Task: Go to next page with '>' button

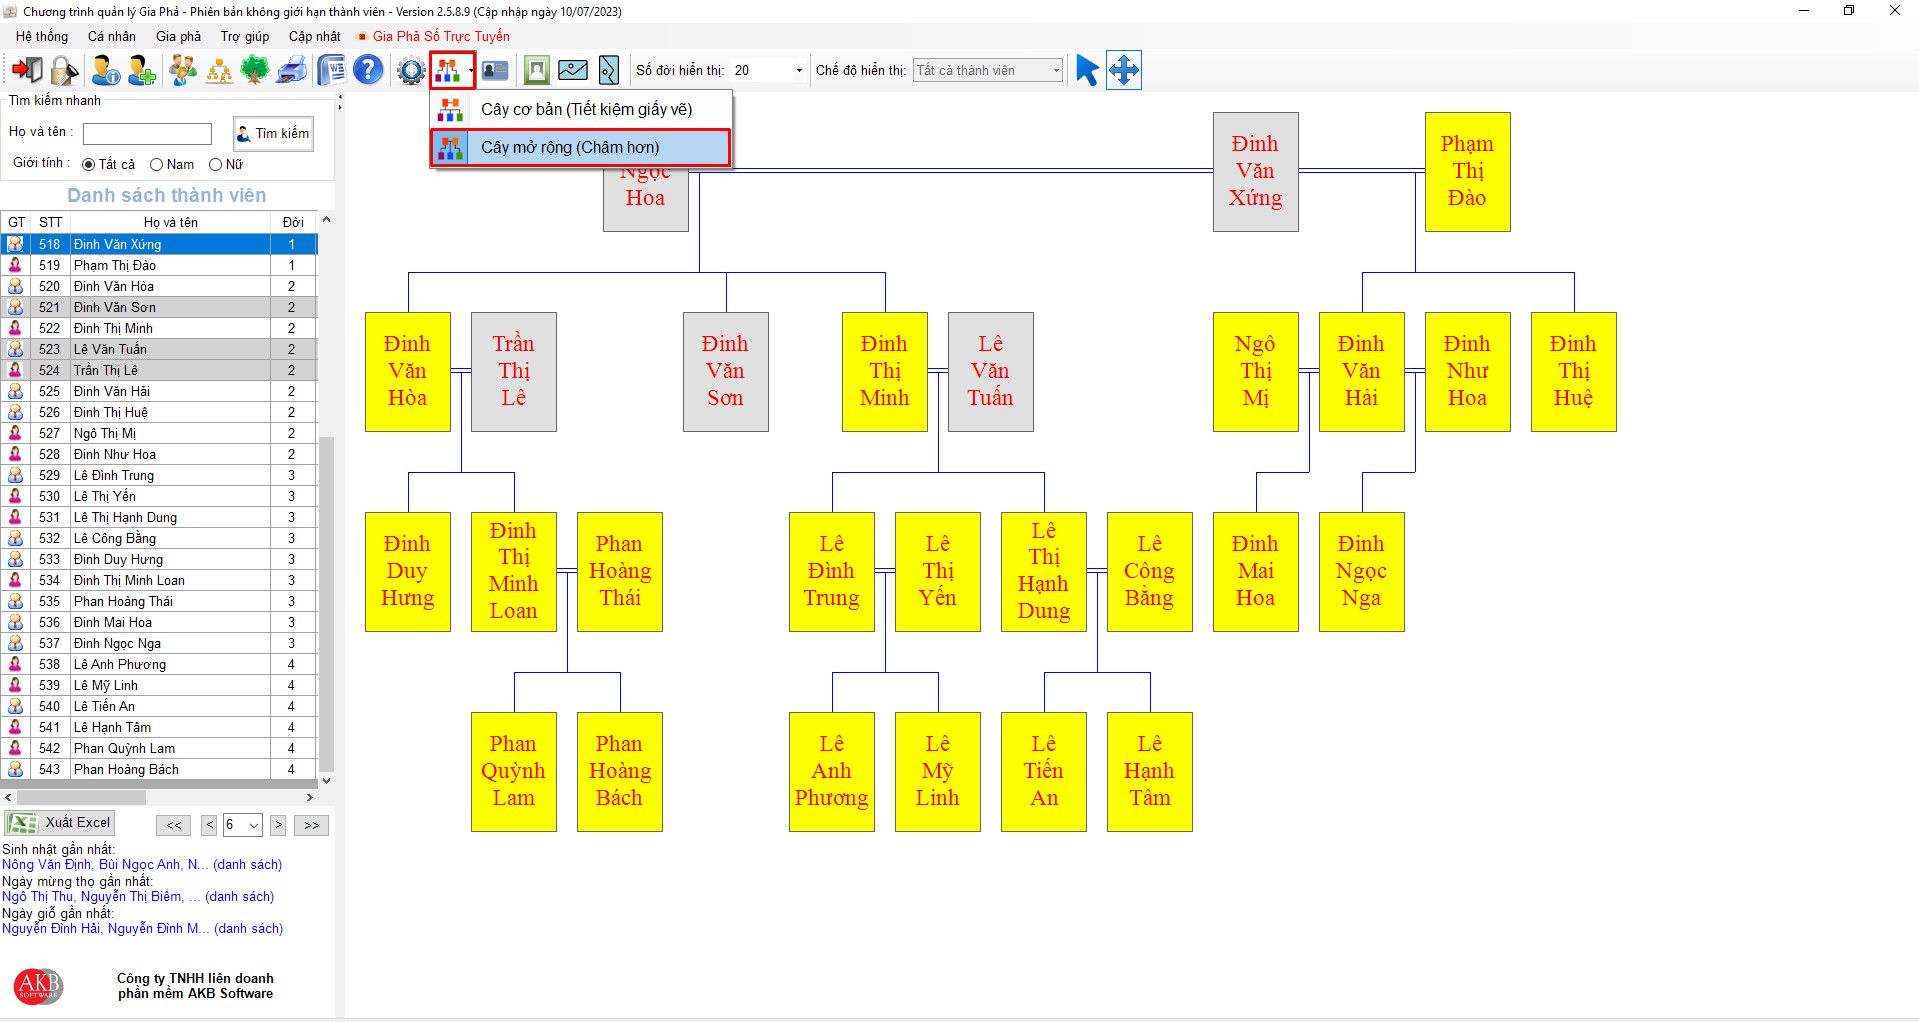Action: 278,825
